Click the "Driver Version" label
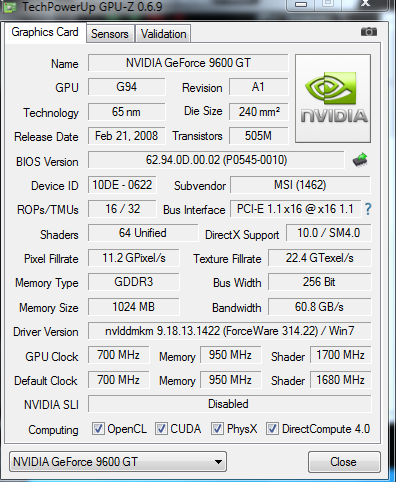The height and width of the screenshot is (482, 396). (x=46, y=332)
